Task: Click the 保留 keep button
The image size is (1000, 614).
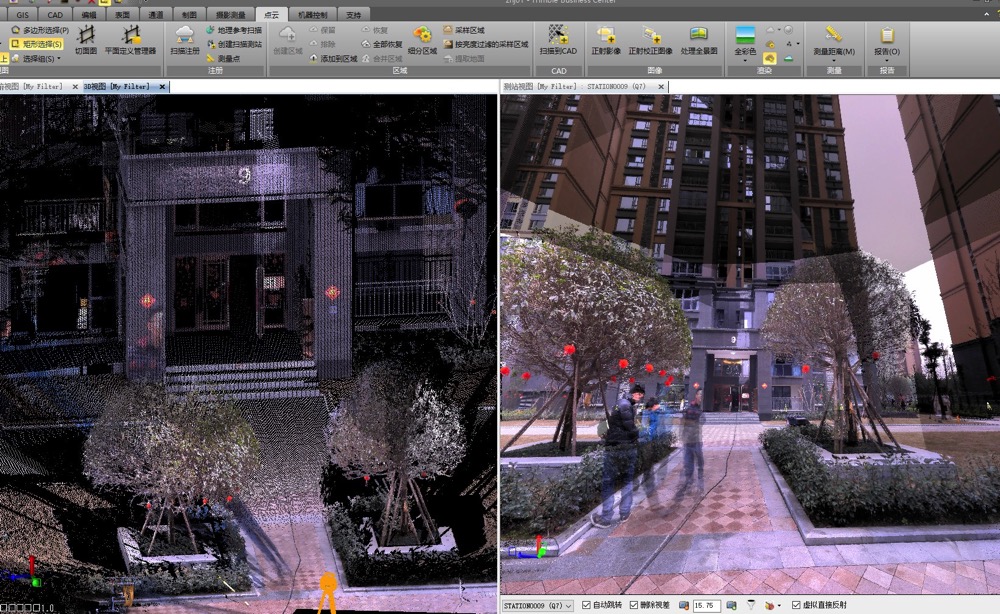Action: 322,30
